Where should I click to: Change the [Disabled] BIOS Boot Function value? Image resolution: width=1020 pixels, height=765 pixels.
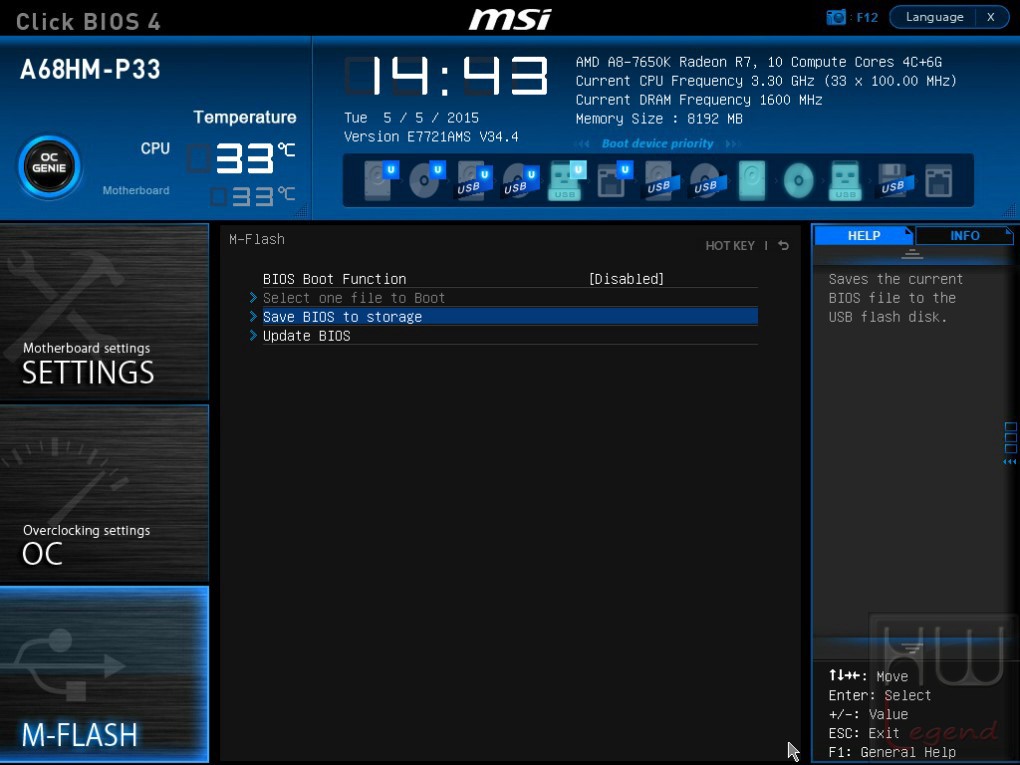pos(626,279)
